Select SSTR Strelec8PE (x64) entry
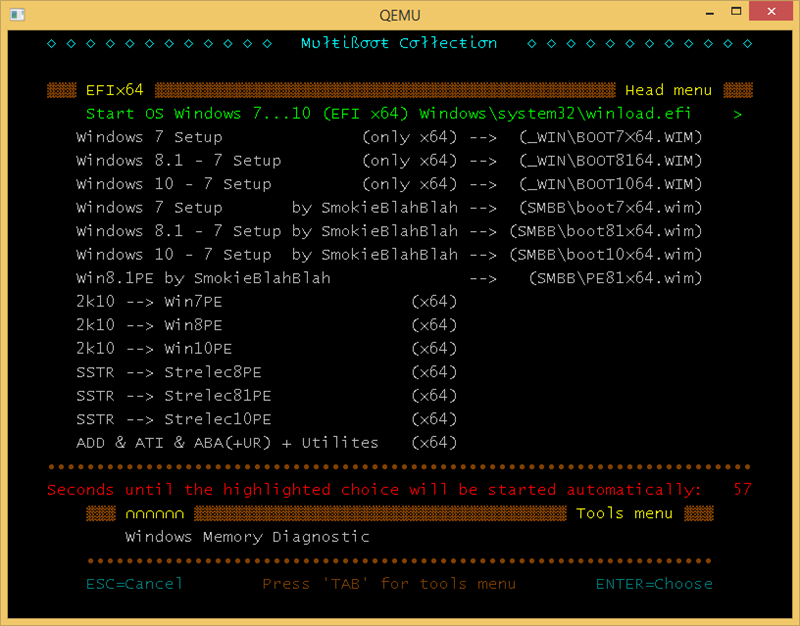The height and width of the screenshot is (626, 800). pyautogui.click(x=266, y=372)
